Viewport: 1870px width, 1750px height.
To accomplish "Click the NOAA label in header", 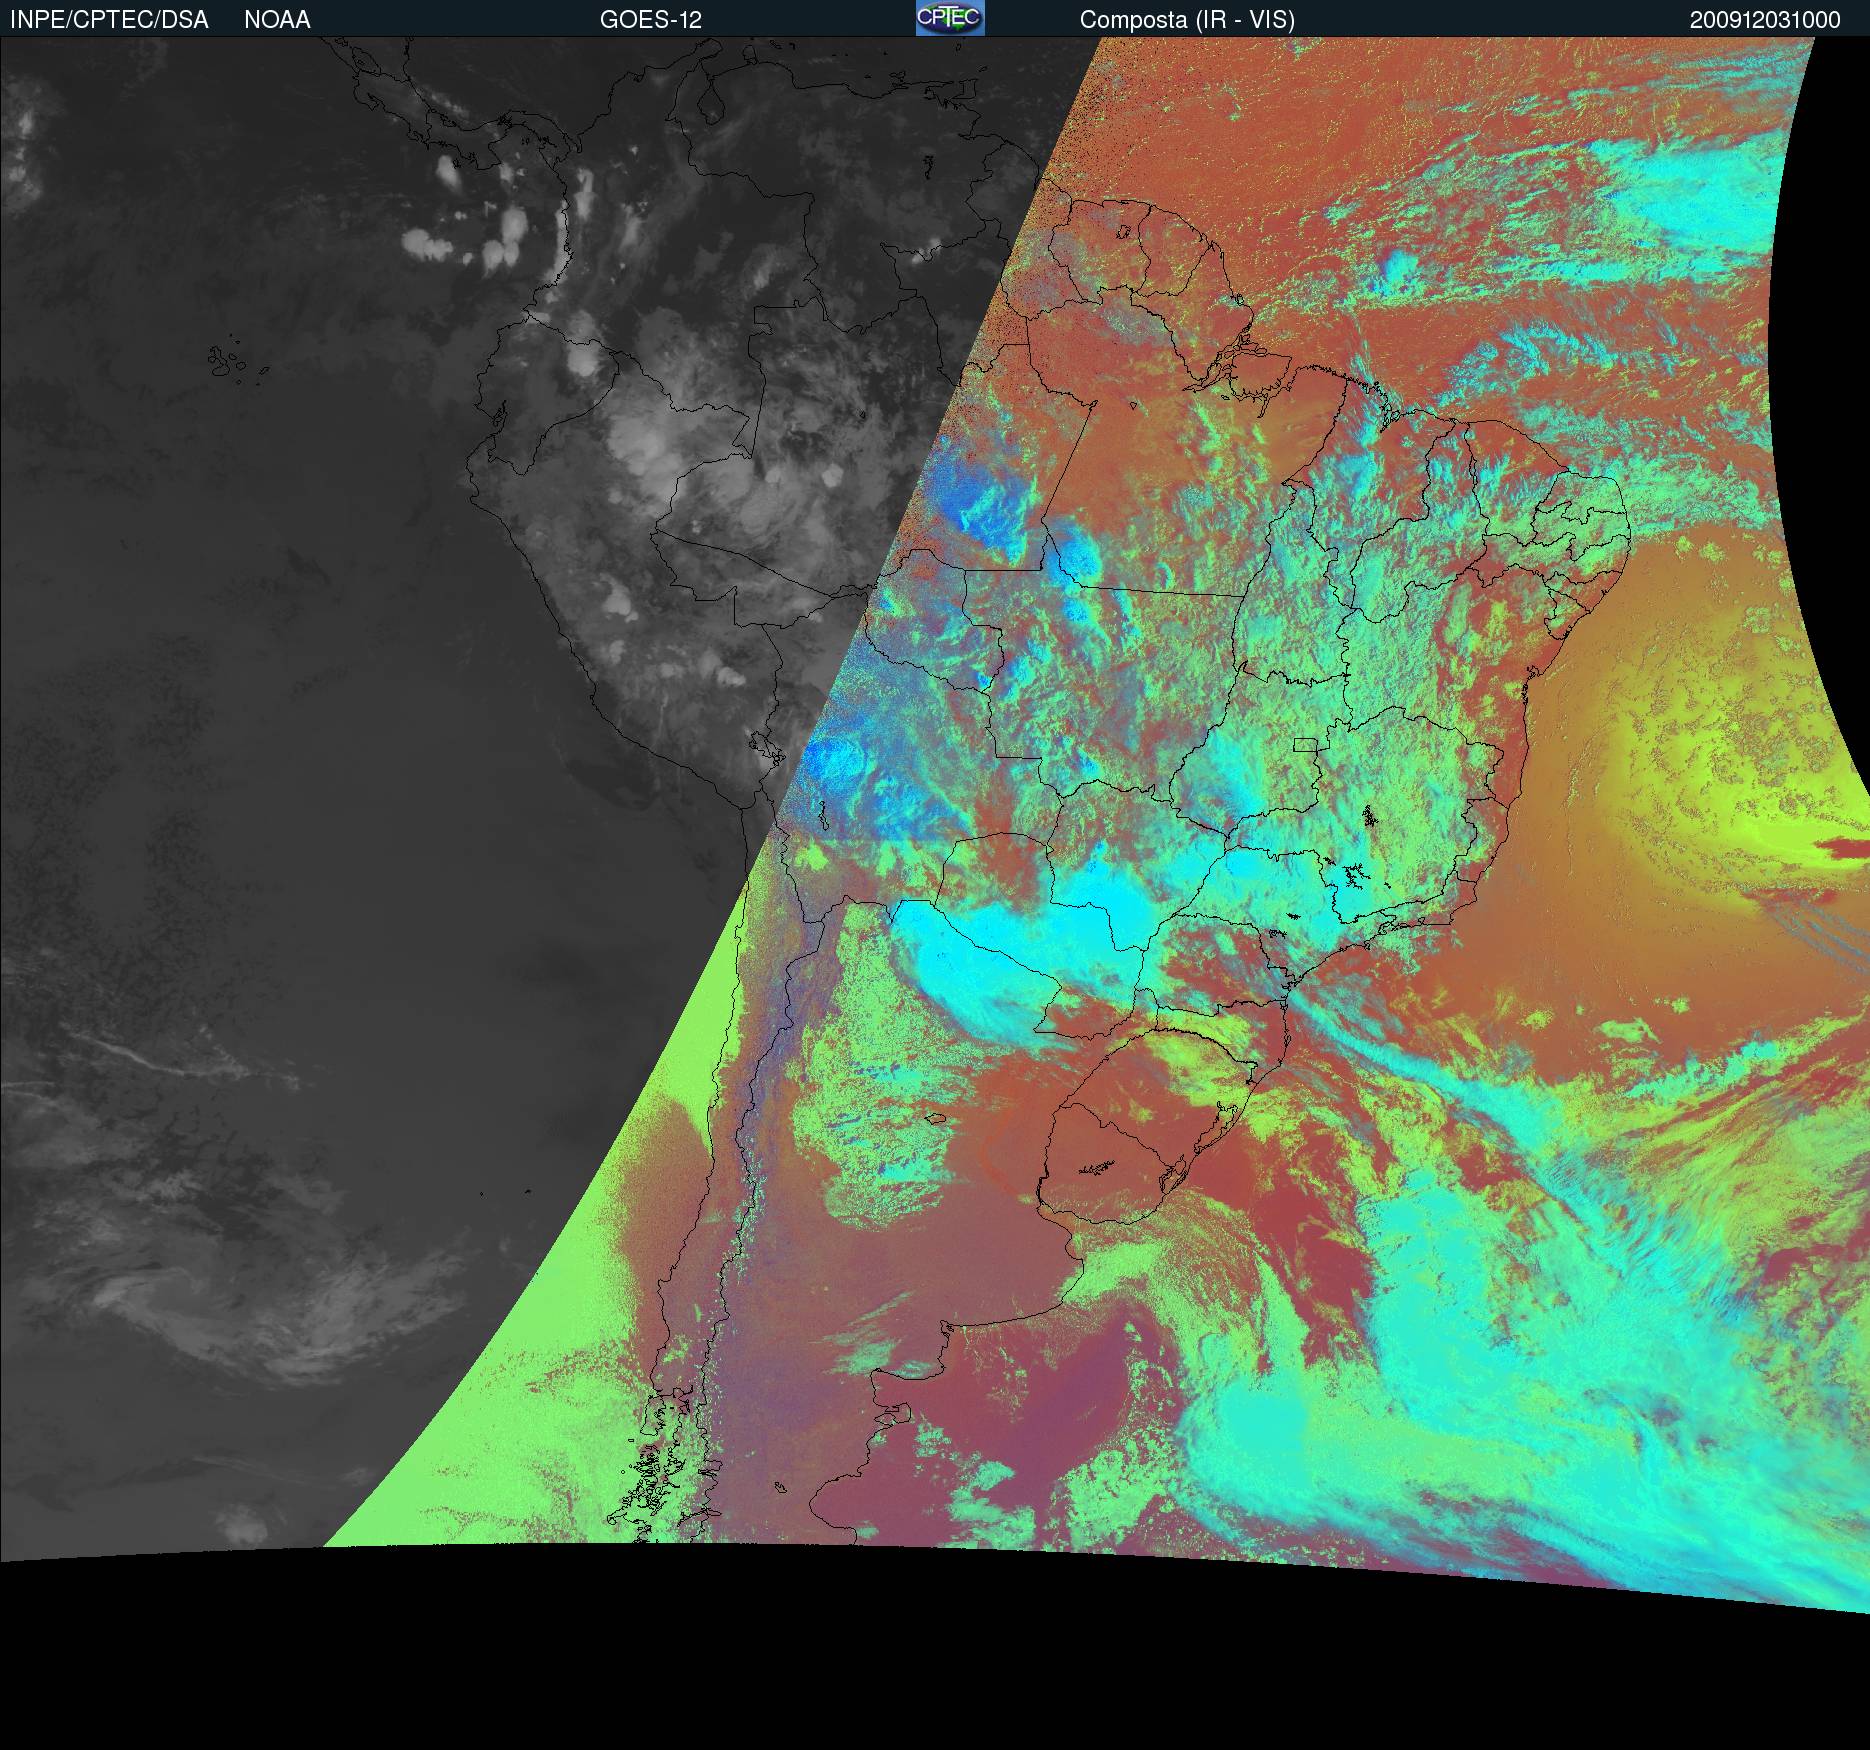I will (277, 20).
